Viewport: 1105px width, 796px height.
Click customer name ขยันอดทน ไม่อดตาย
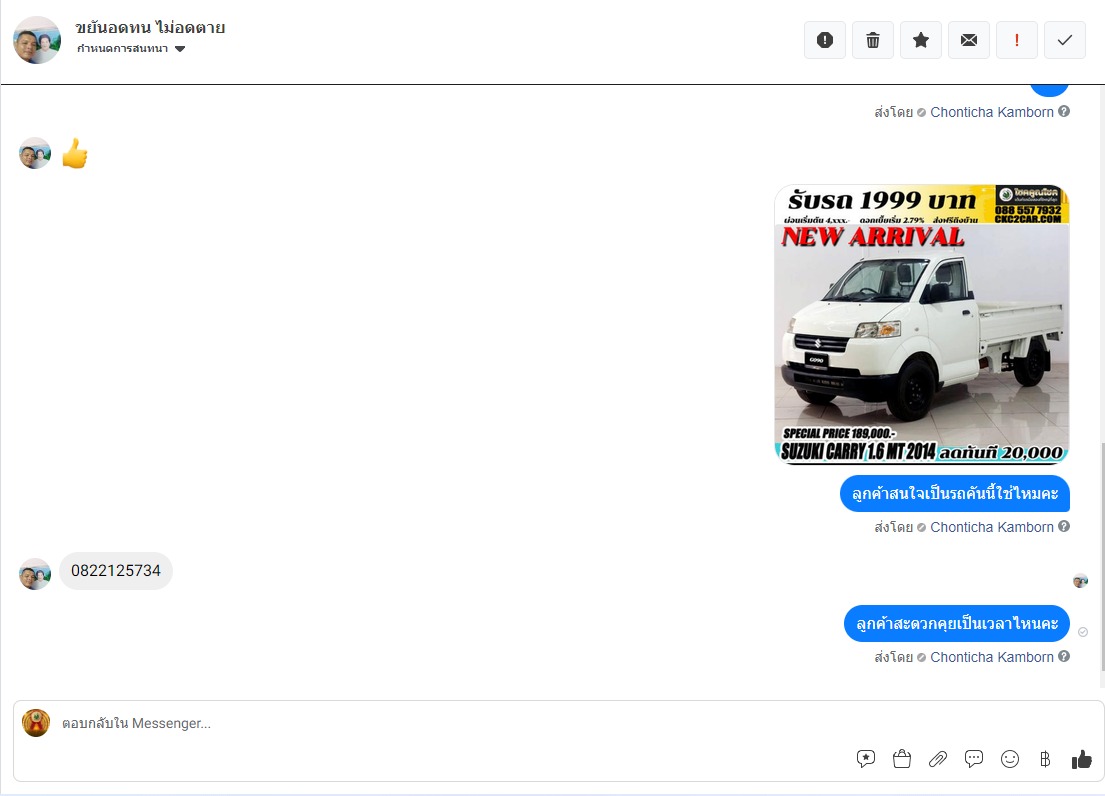[x=150, y=27]
